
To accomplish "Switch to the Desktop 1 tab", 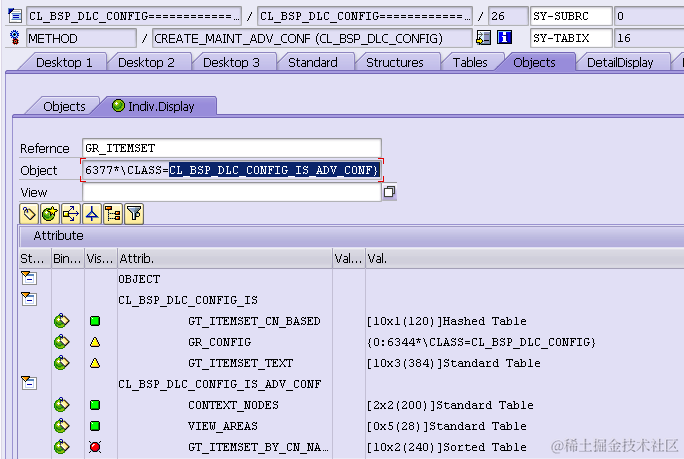I will coord(64,62).
